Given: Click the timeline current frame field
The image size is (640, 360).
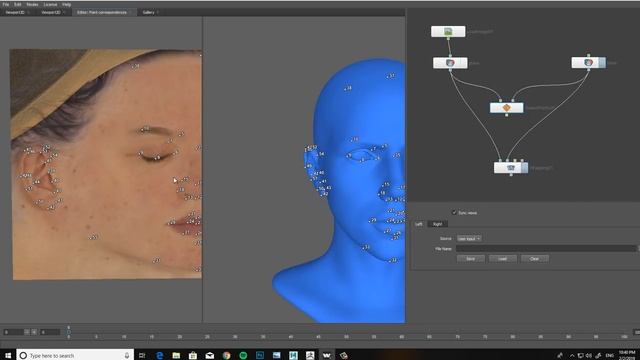Looking at the screenshot, I should click(50, 332).
